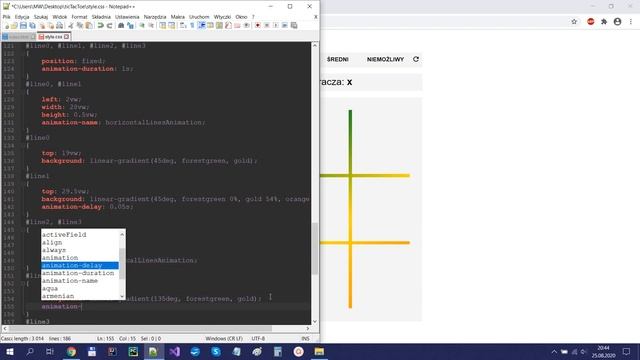This screenshot has height=360, width=640.
Task: Click the Redo toolbar icon
Action: pos(109,26)
